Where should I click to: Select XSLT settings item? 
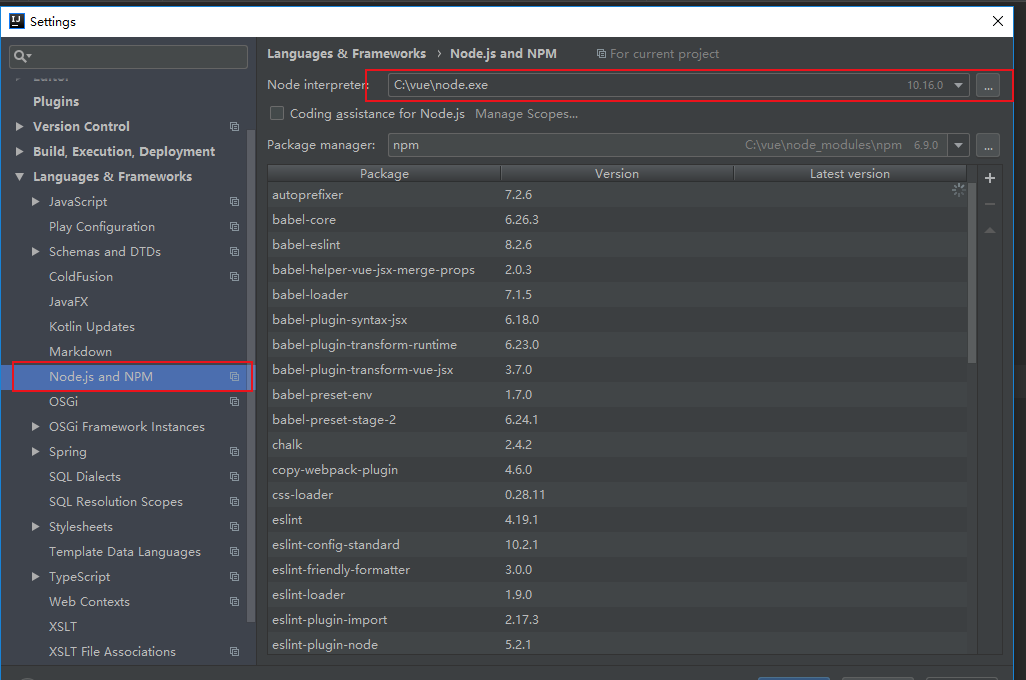click(x=63, y=627)
